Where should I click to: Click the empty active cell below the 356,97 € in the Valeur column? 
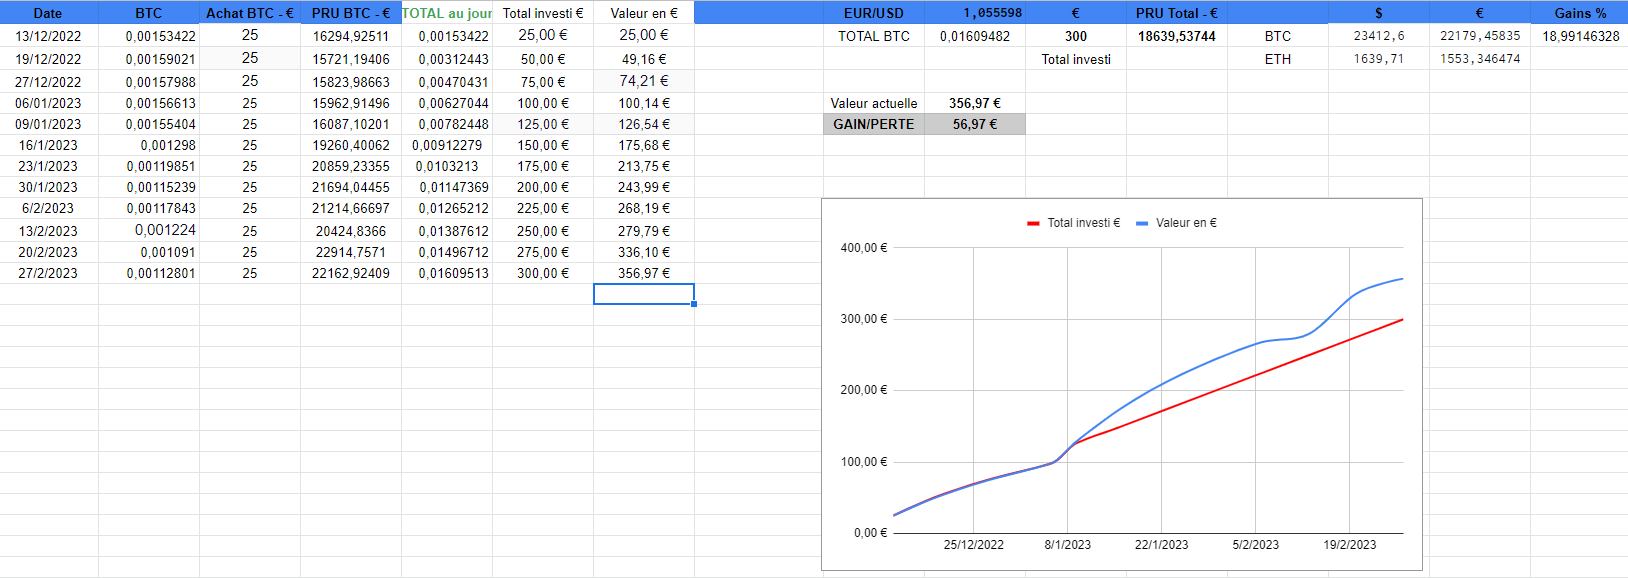644,294
